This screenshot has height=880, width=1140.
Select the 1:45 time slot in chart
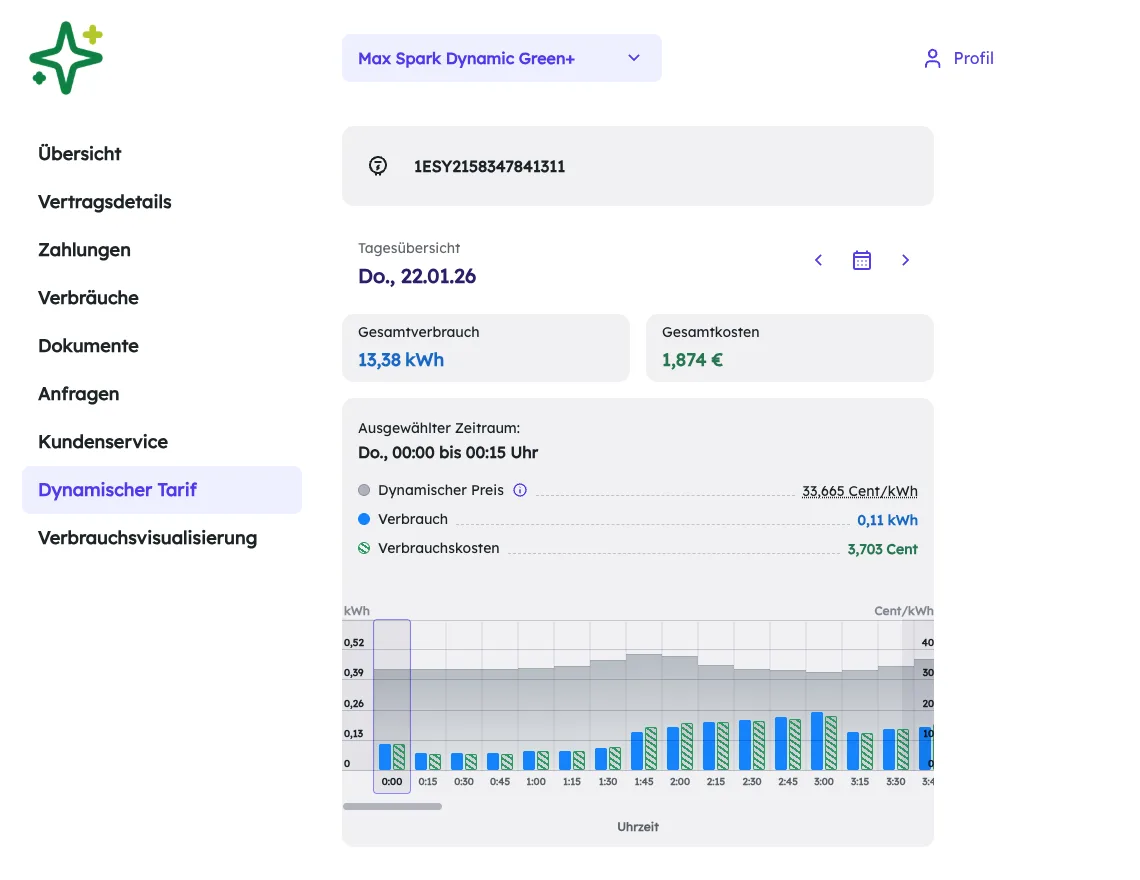point(643,747)
